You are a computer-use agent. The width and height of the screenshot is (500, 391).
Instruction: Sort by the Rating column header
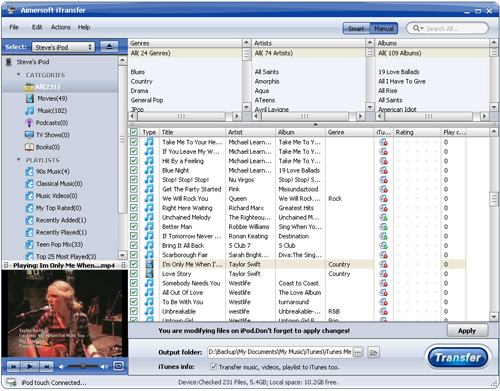(417, 132)
